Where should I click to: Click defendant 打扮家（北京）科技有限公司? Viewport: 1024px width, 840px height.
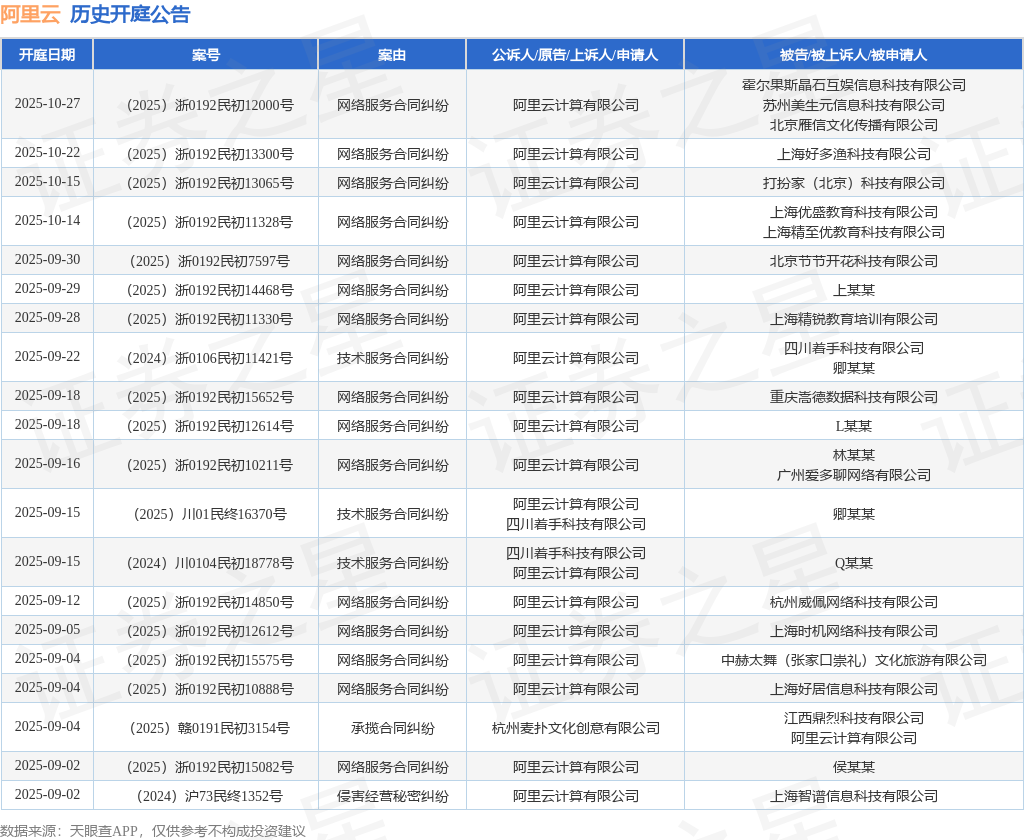click(x=854, y=183)
